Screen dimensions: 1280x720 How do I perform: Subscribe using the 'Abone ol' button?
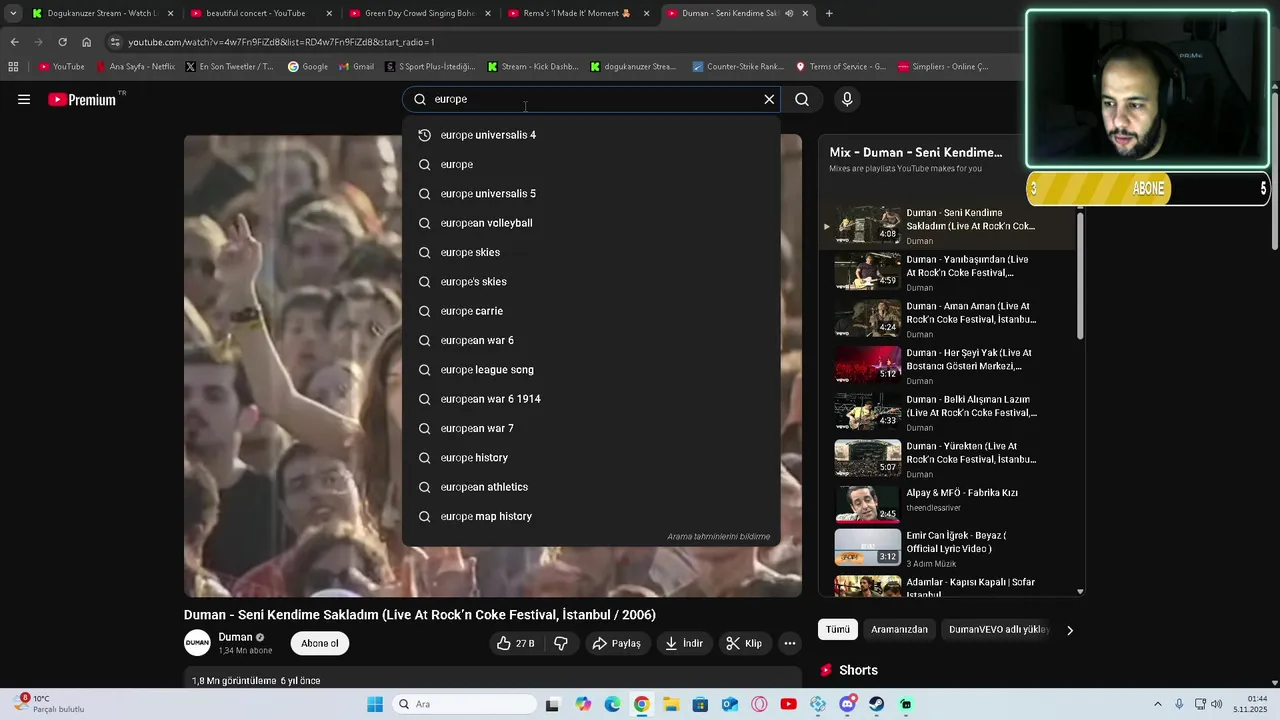[320, 643]
